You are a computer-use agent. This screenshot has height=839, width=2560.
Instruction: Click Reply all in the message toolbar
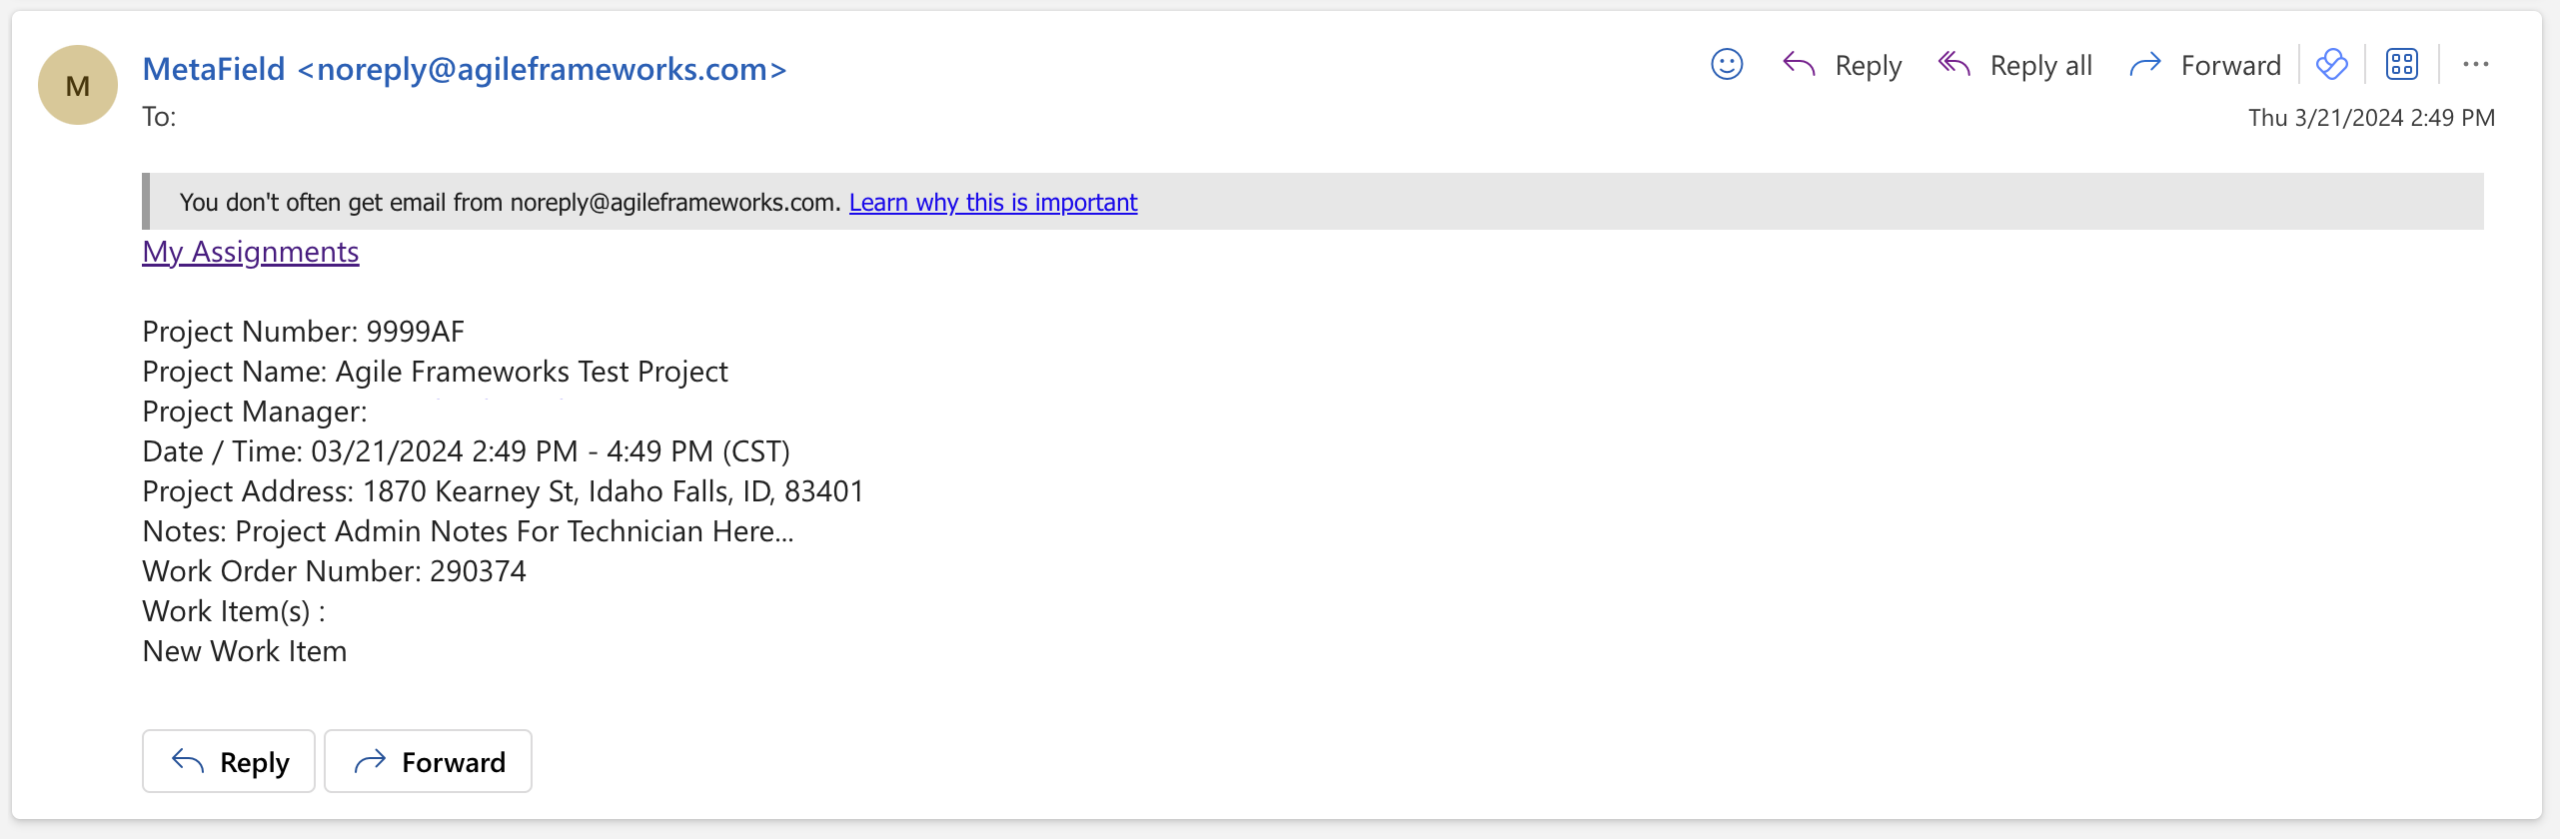[x=2015, y=66]
